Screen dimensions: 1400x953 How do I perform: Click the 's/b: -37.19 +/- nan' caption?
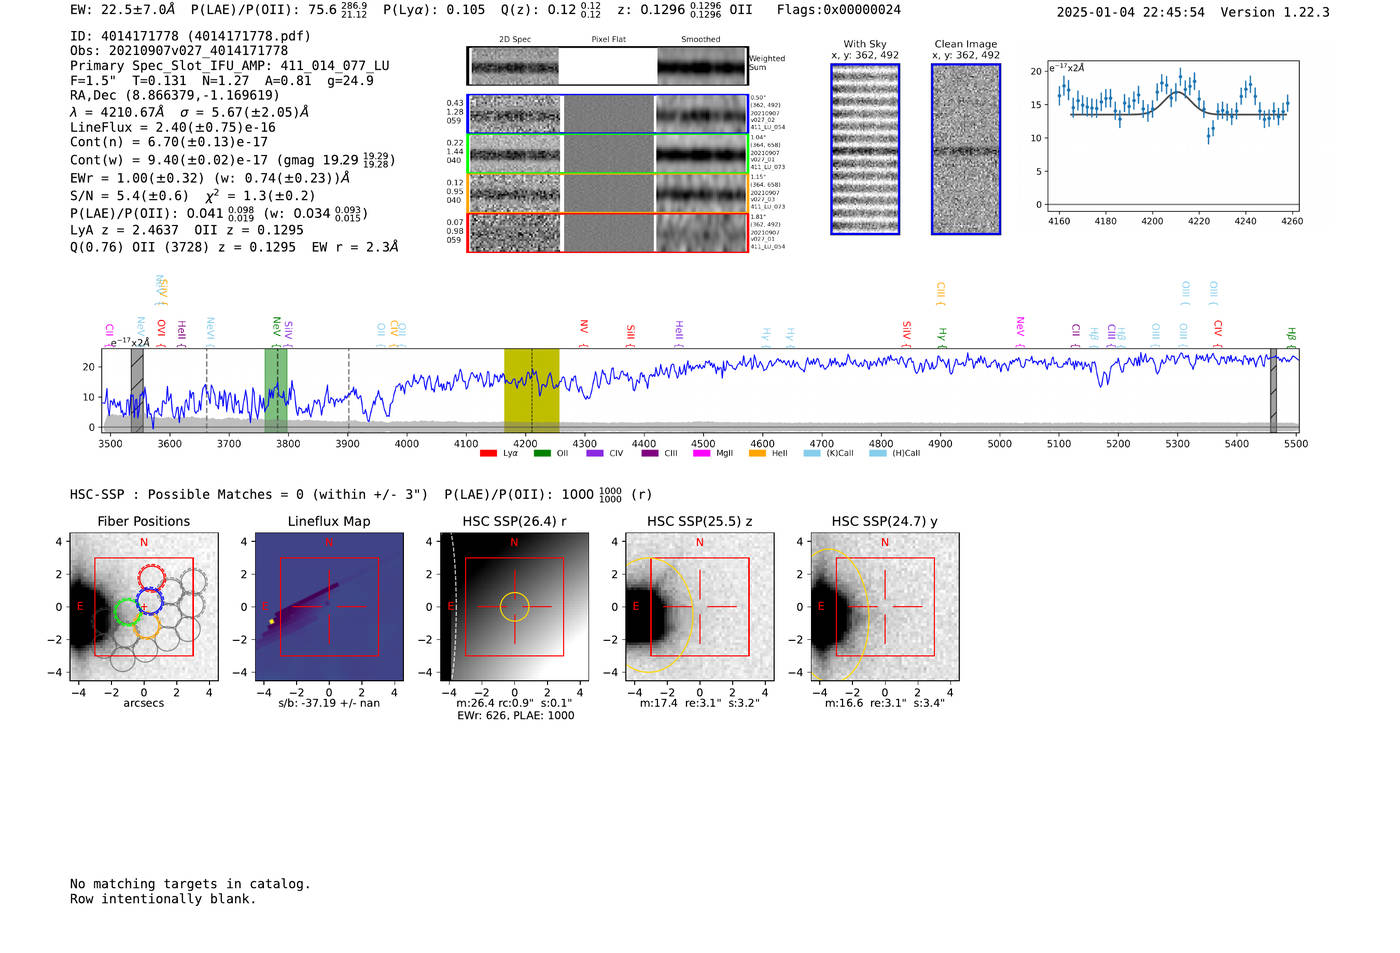point(329,703)
